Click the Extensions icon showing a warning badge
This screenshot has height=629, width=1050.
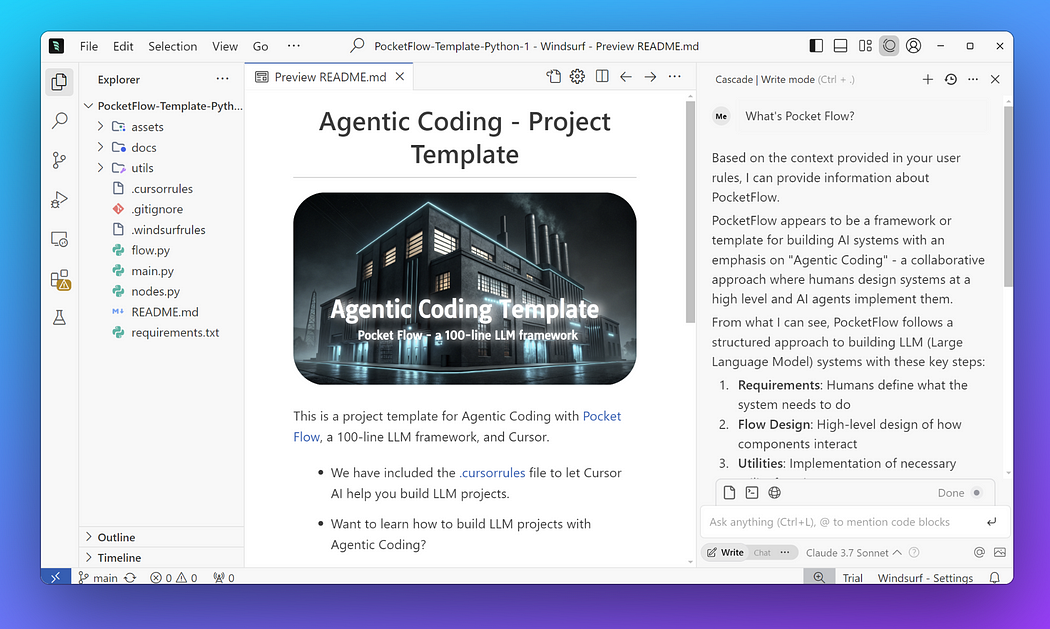point(59,279)
